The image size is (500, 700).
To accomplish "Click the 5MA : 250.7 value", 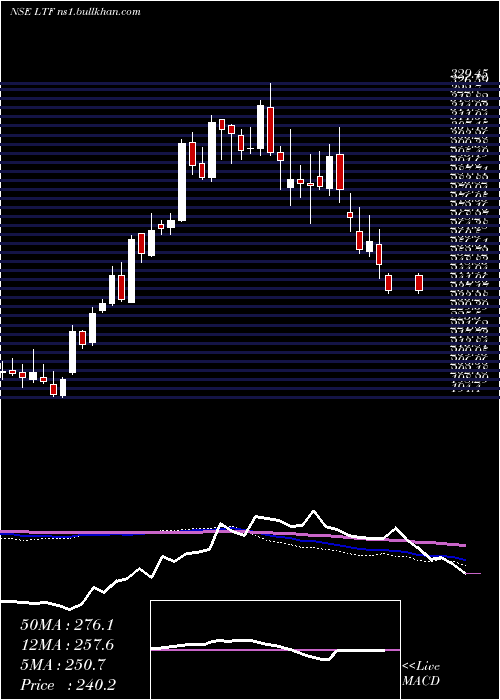I will point(63,665).
